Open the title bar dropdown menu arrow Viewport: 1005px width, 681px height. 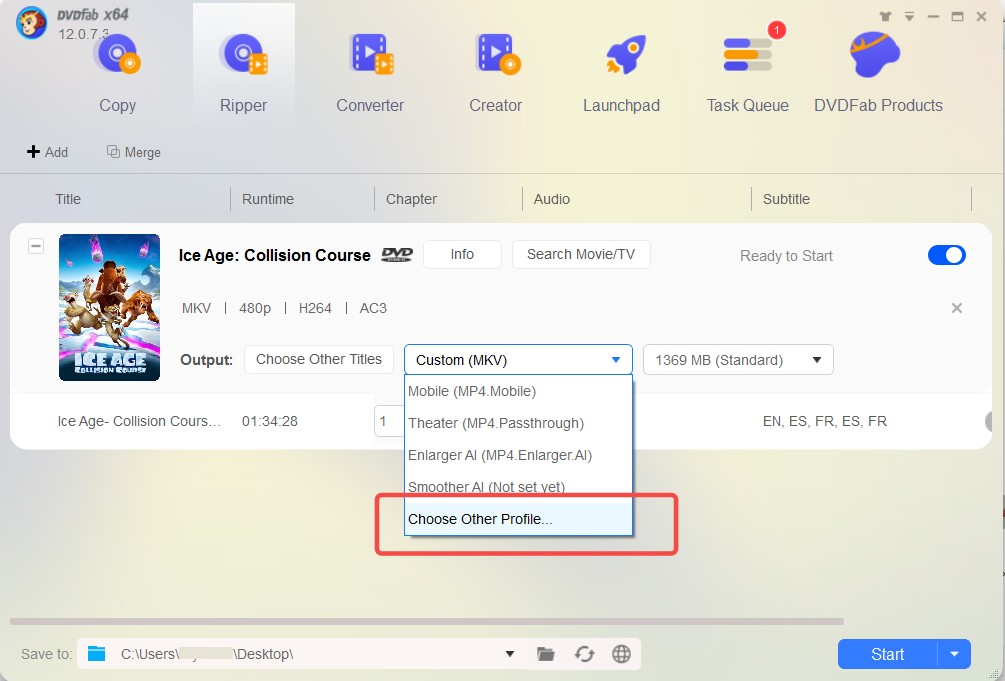coord(909,17)
